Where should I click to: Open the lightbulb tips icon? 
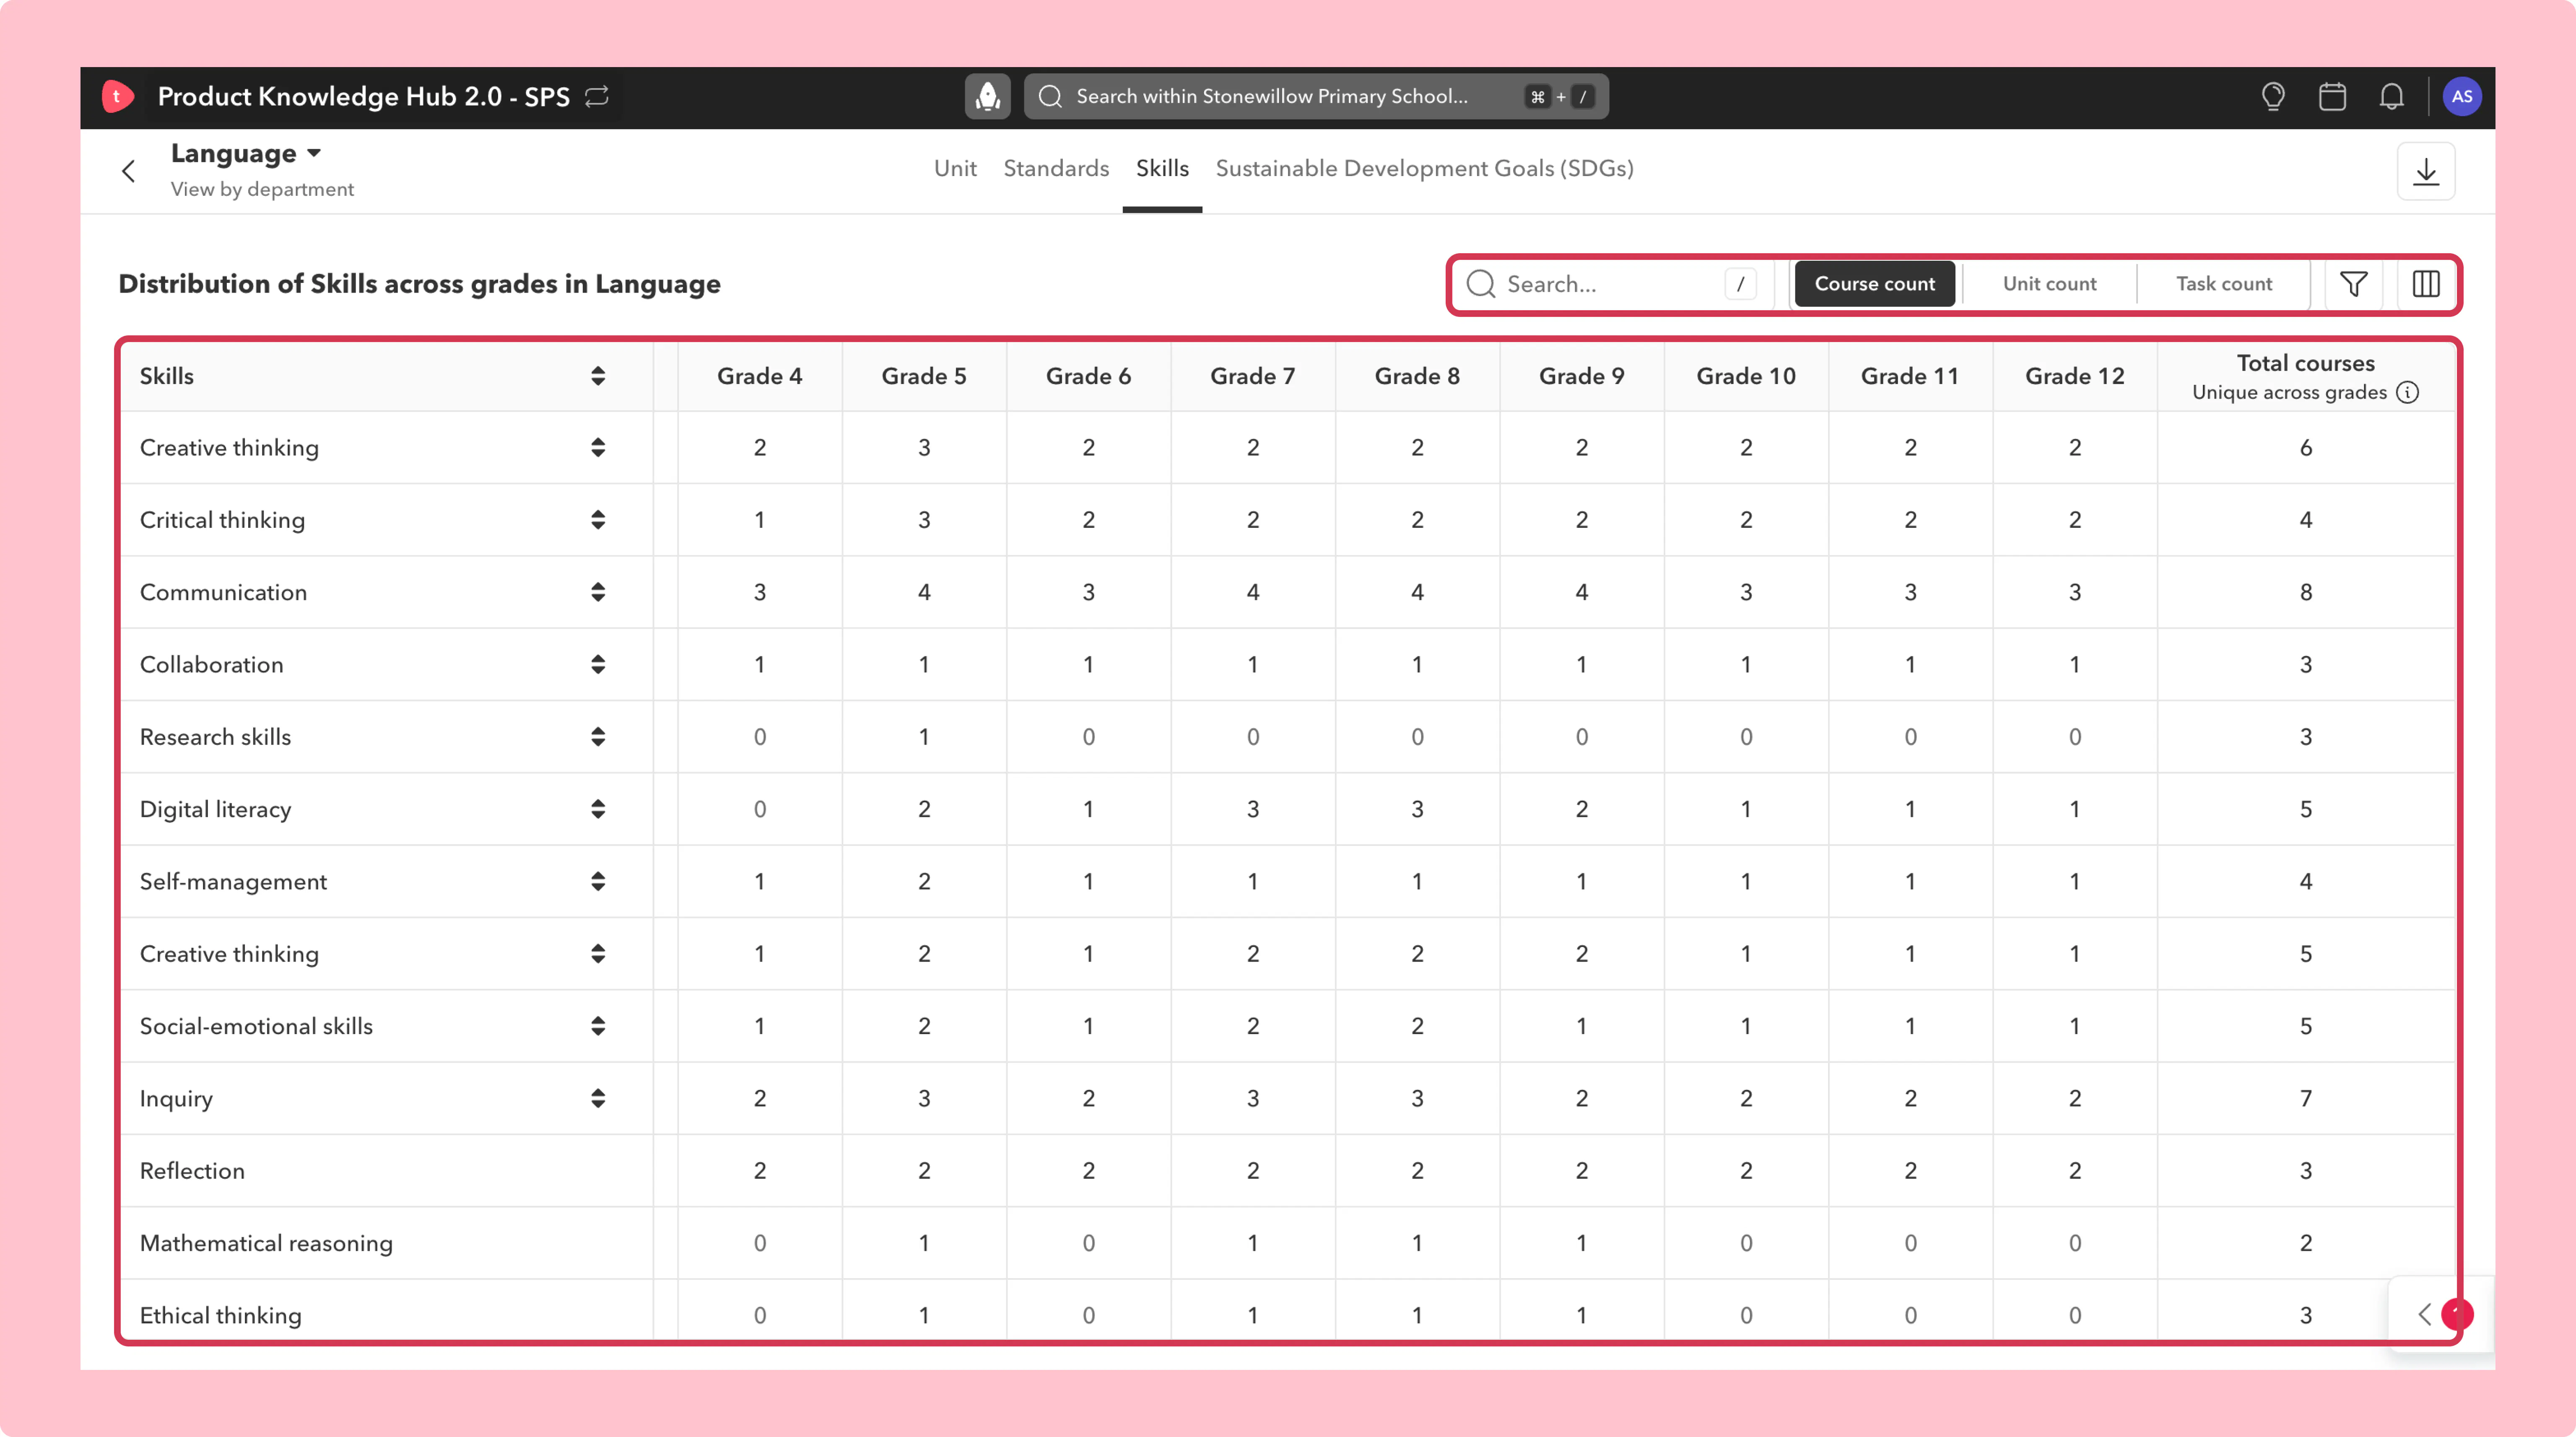(x=2273, y=96)
